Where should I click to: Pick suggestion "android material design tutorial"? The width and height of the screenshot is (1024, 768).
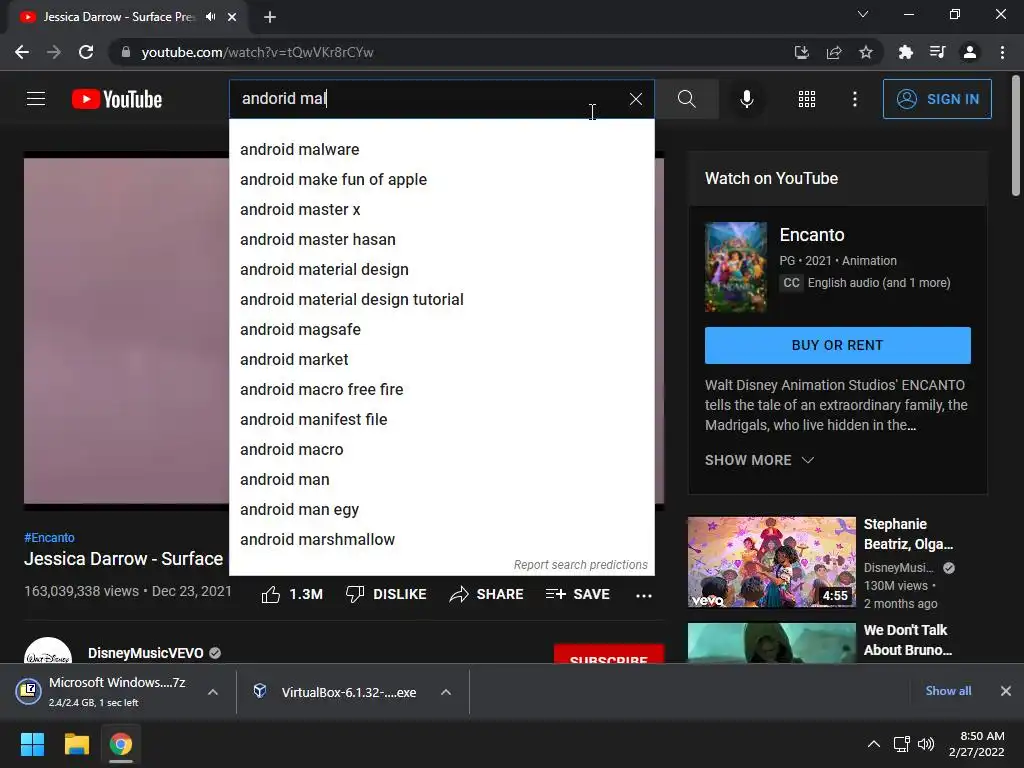(441, 300)
